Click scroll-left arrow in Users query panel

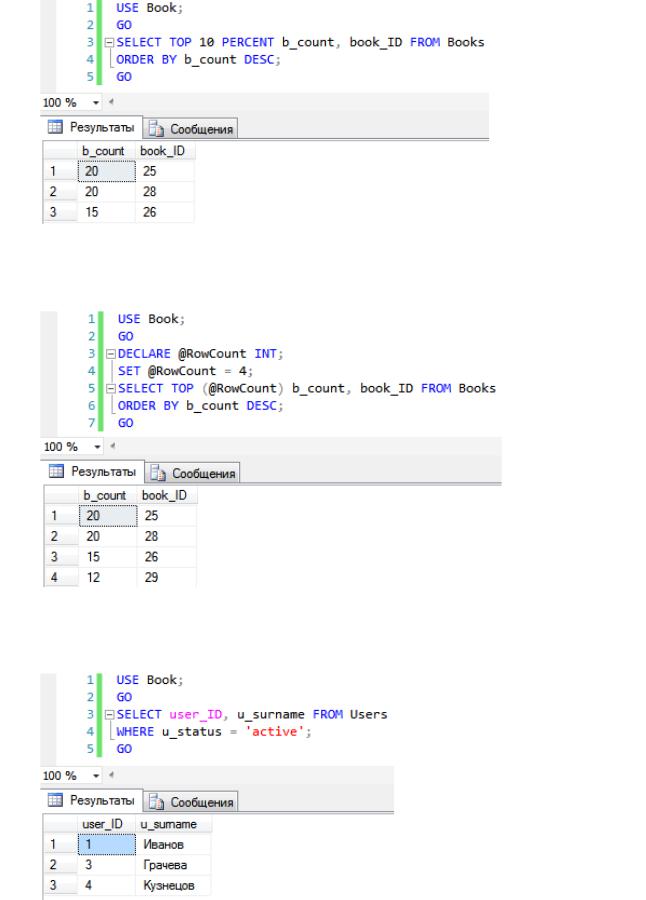pyautogui.click(x=111, y=775)
